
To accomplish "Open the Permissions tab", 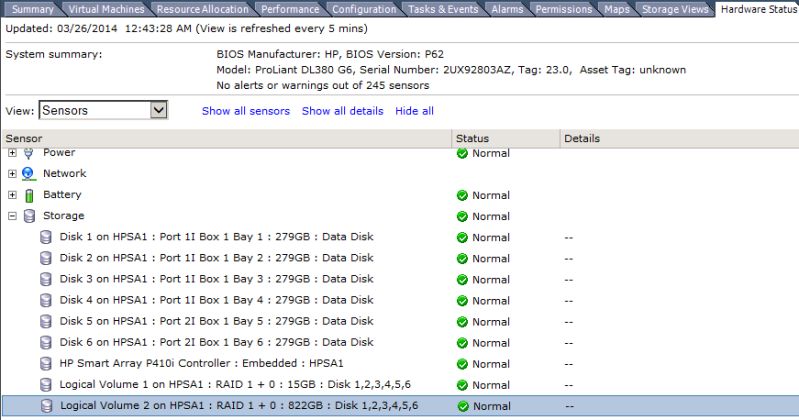I will [x=564, y=9].
